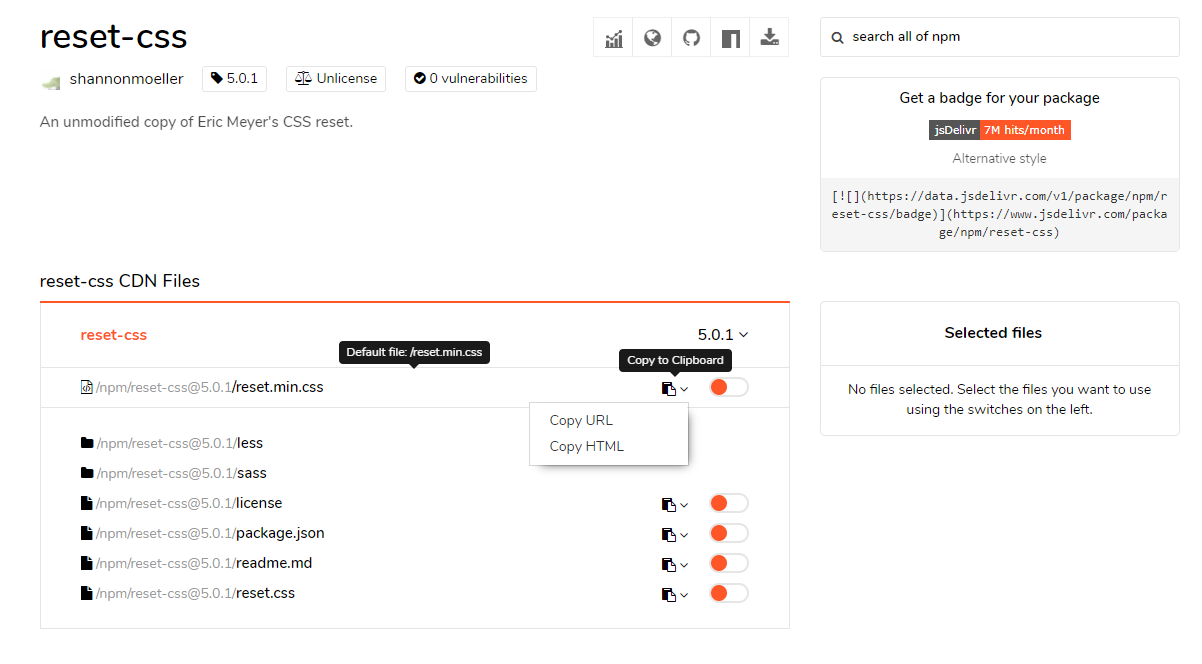
Task: Click file icon beside package.json
Action: [87, 533]
